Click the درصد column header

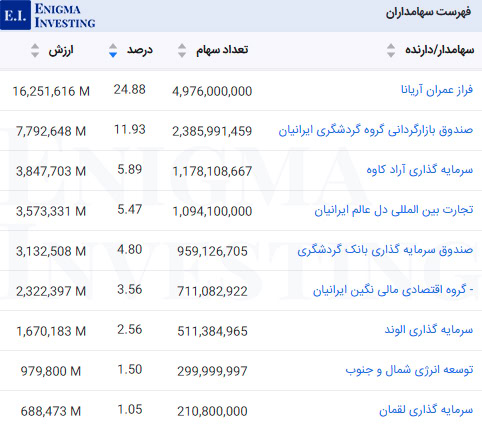coord(140,50)
